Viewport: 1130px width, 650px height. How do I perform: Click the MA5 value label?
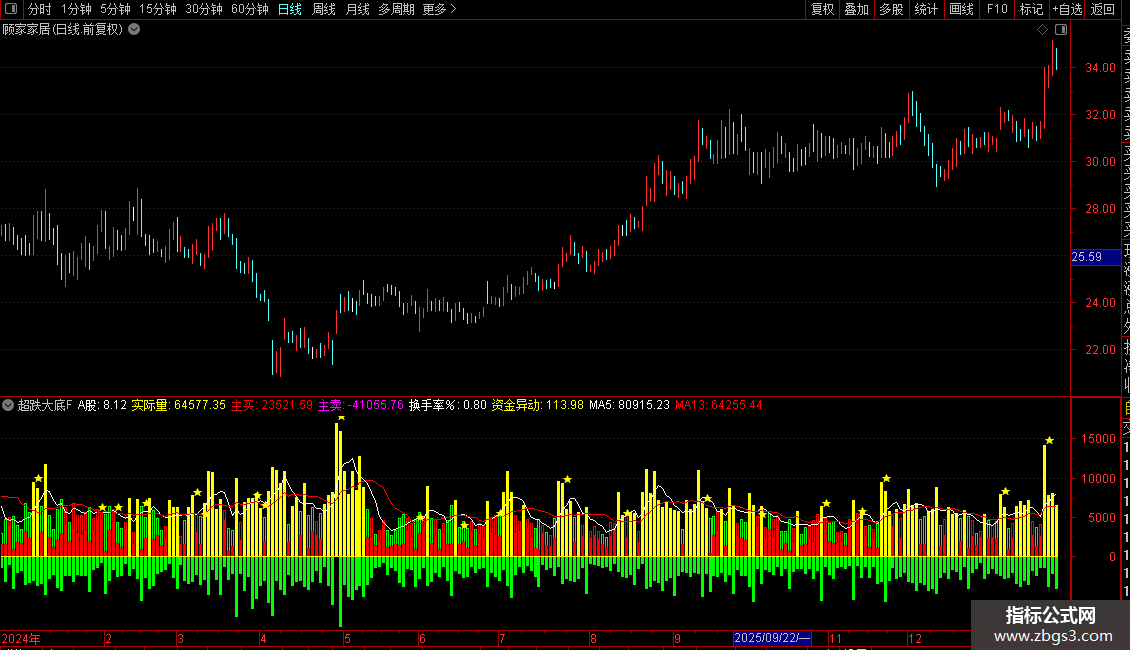click(x=629, y=405)
